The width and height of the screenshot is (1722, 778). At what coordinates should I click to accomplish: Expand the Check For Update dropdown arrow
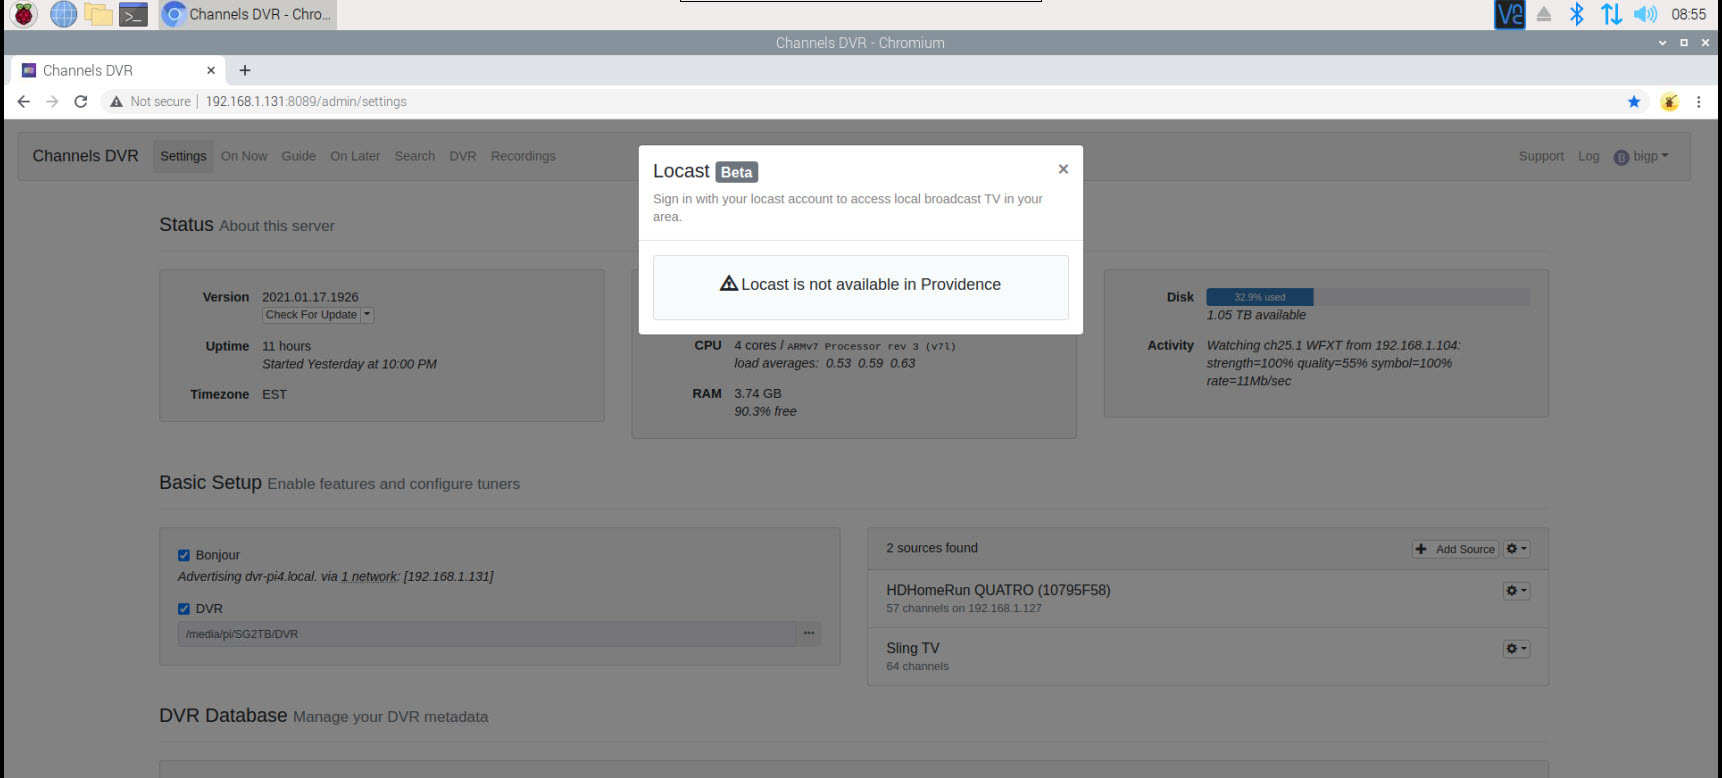[367, 314]
